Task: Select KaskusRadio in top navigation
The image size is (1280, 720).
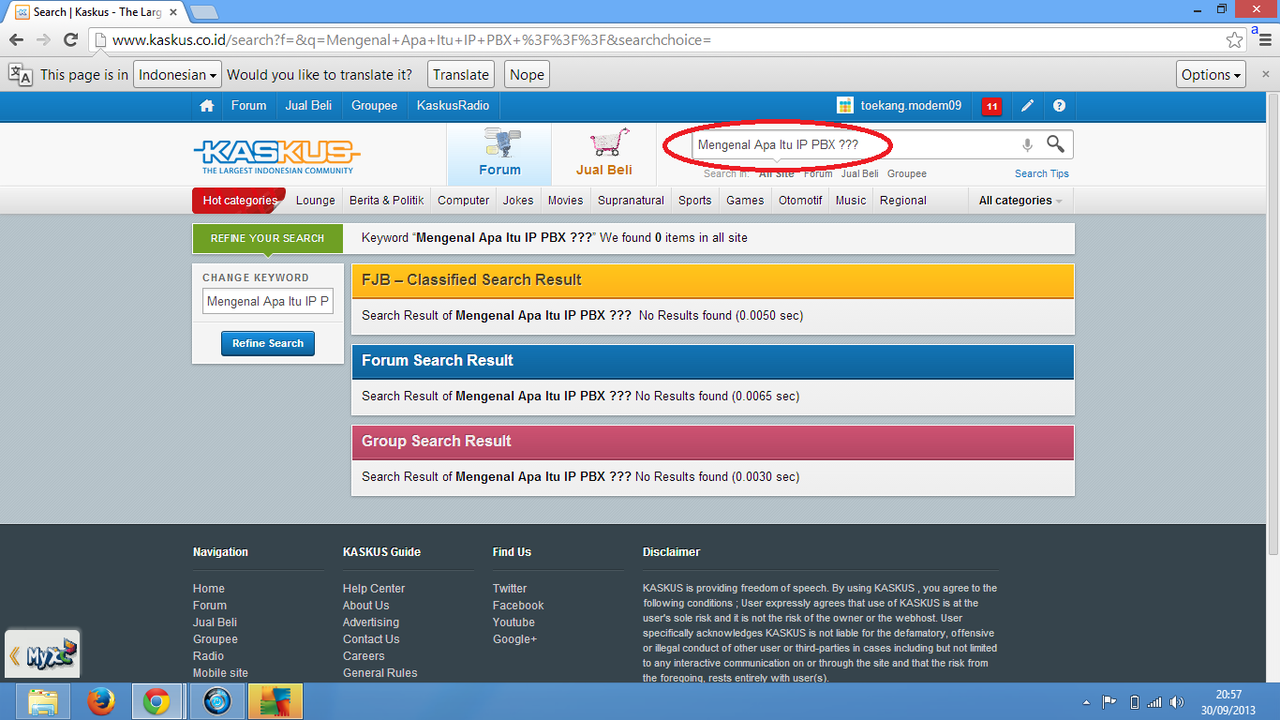Action: click(453, 106)
